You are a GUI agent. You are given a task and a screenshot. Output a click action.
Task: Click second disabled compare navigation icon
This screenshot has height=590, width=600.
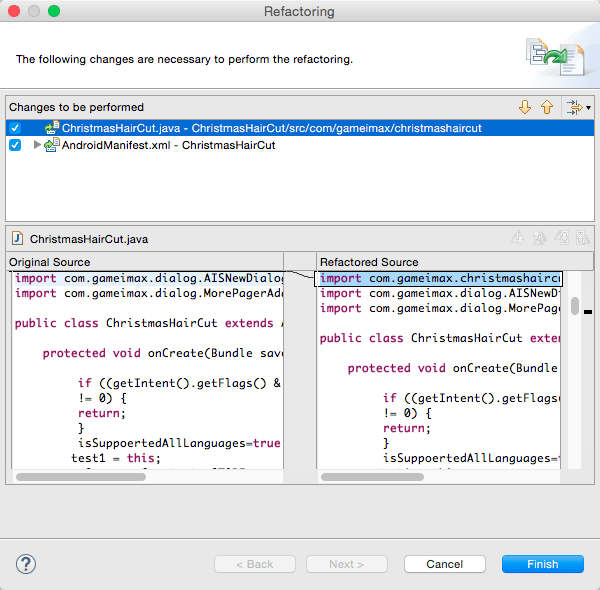point(539,238)
